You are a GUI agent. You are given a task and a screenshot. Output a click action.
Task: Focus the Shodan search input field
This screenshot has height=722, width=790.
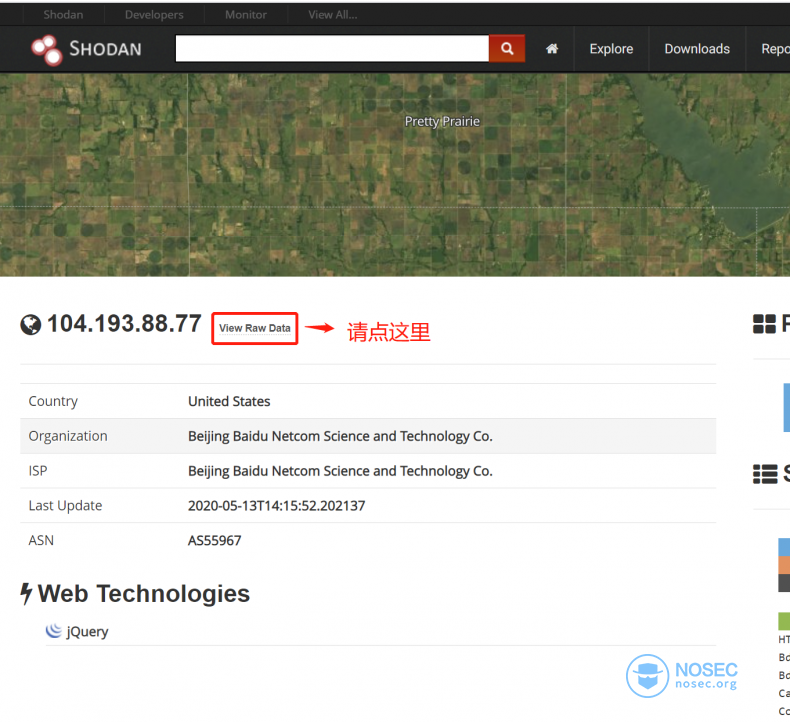(332, 48)
